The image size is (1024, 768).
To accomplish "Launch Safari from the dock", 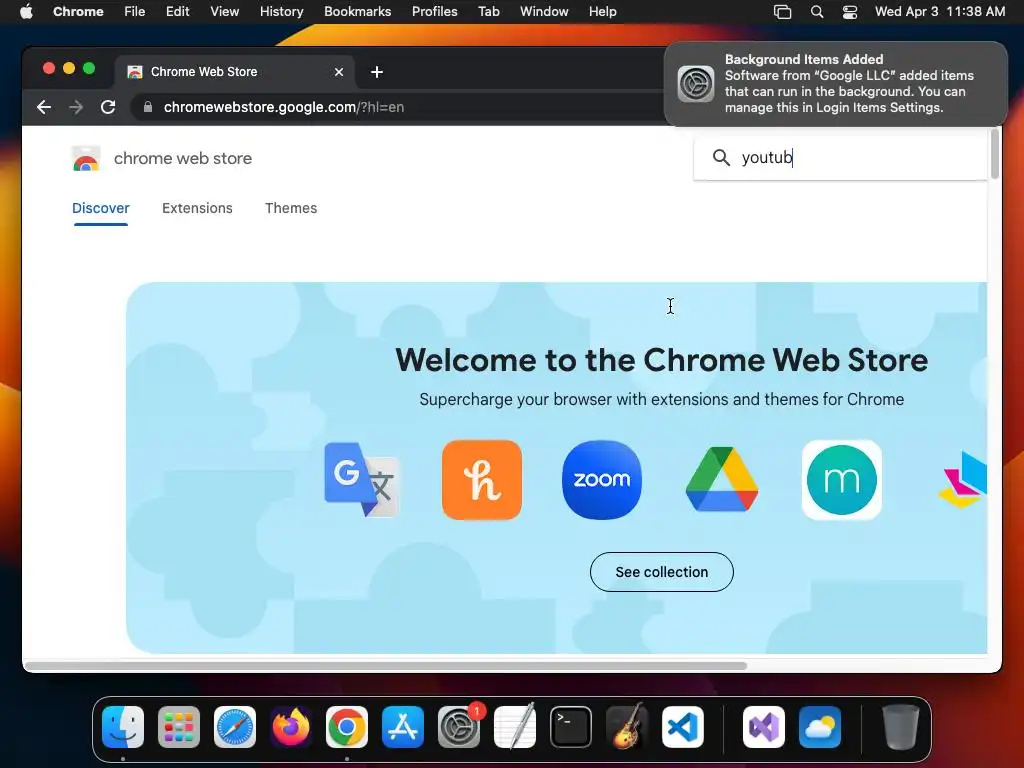I will click(235, 727).
